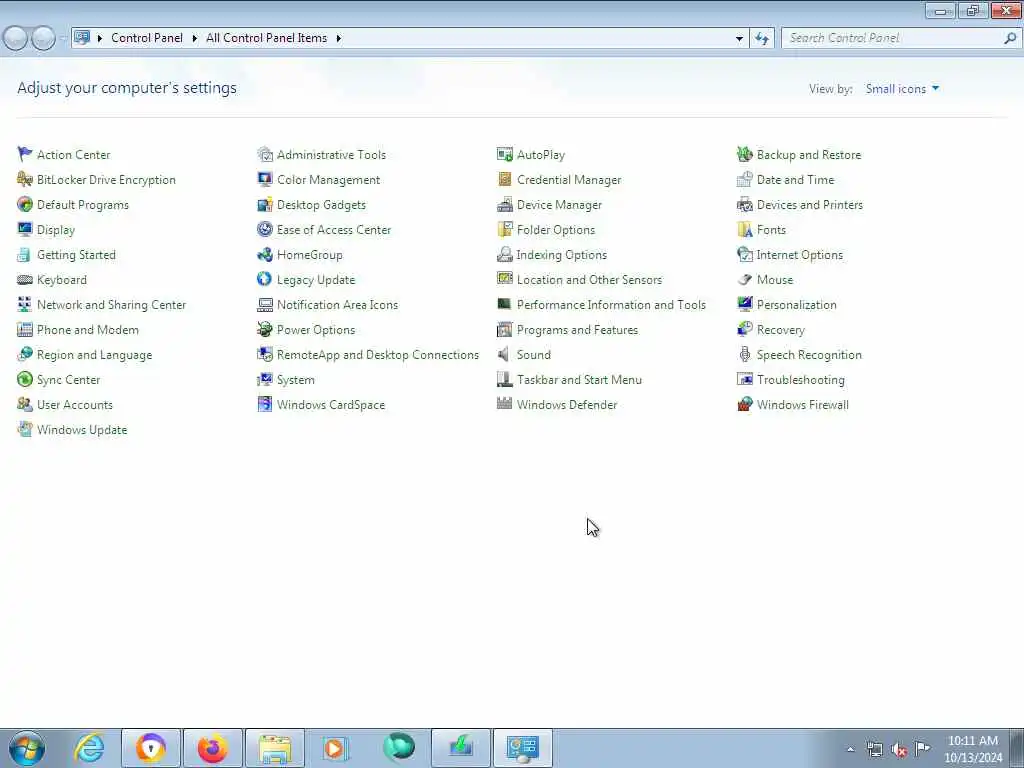
Task: Open Region and Language link
Action: [x=95, y=355]
